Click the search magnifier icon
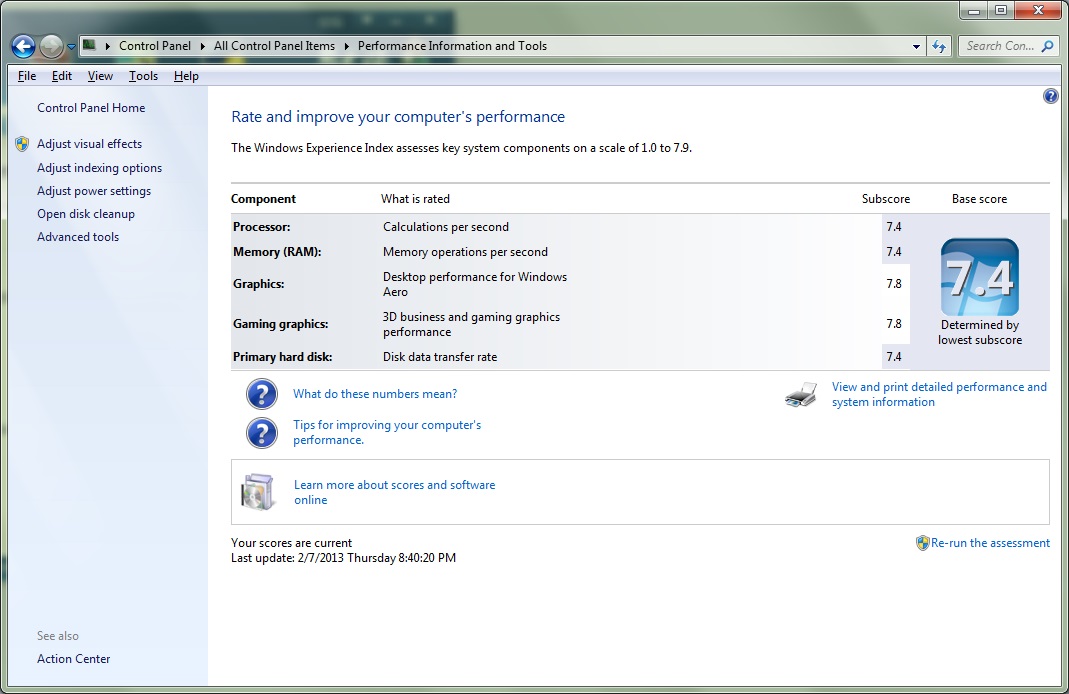1069x694 pixels. coord(1048,46)
